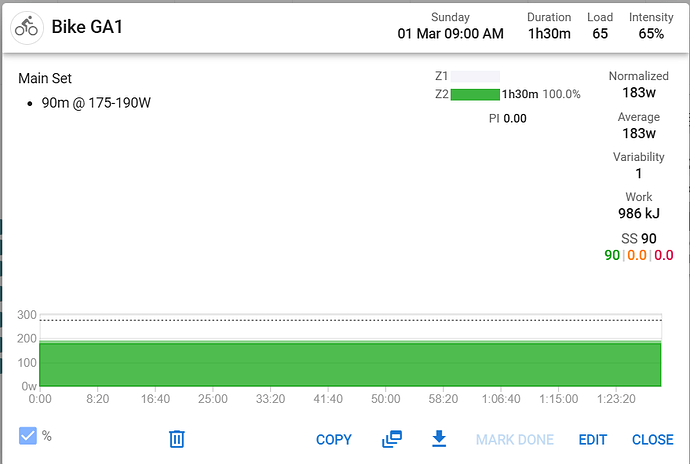The width and height of the screenshot is (690, 464).
Task: Select the 90m @ 175-190W step text
Action: pos(96,103)
